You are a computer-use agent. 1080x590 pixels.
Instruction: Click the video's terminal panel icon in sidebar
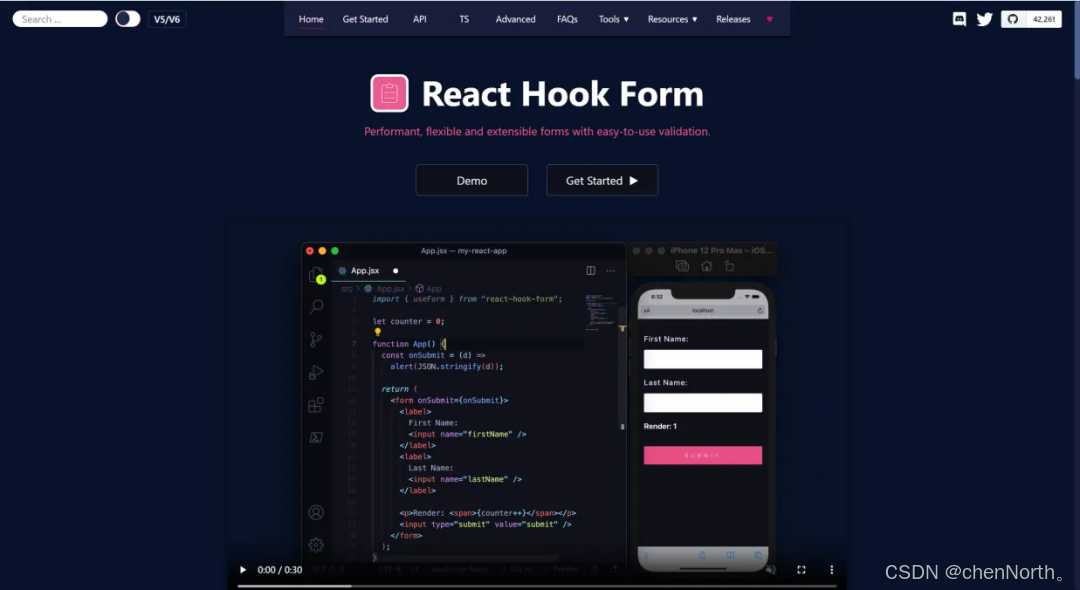315,437
